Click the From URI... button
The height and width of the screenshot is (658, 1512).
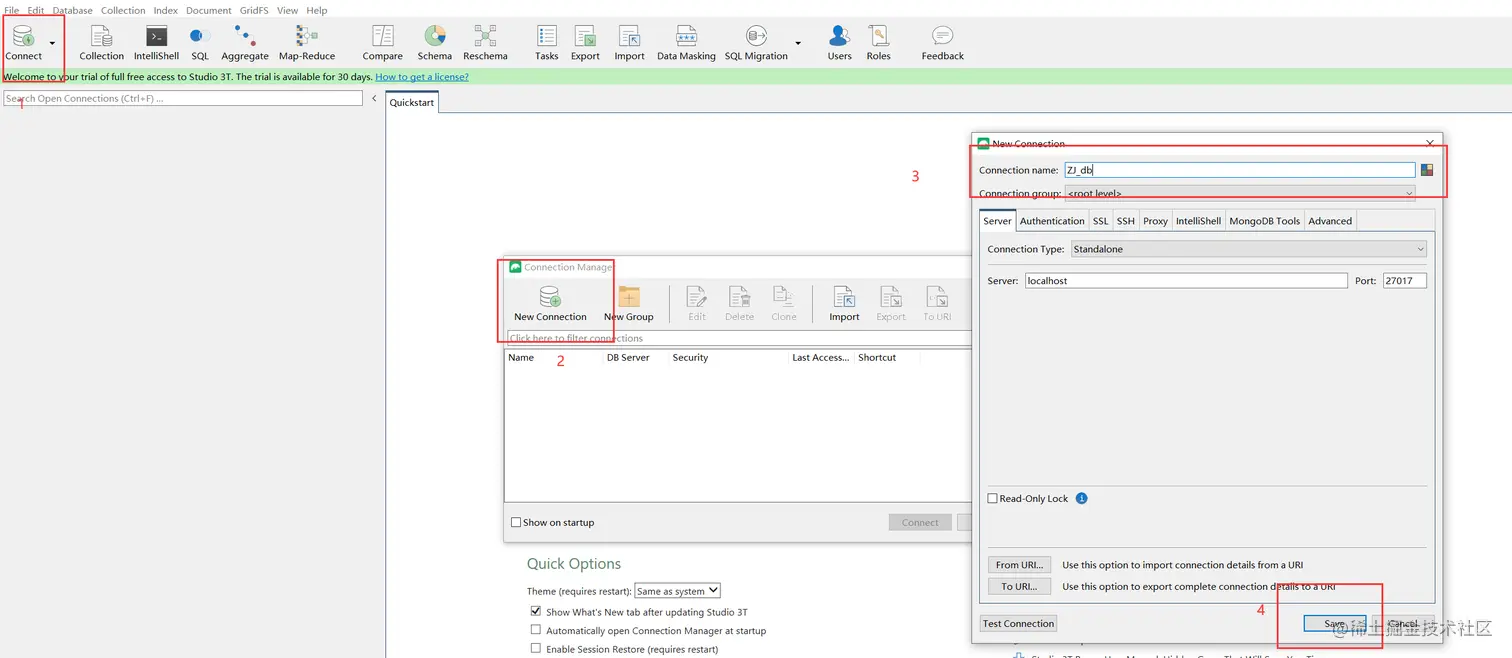(1019, 565)
